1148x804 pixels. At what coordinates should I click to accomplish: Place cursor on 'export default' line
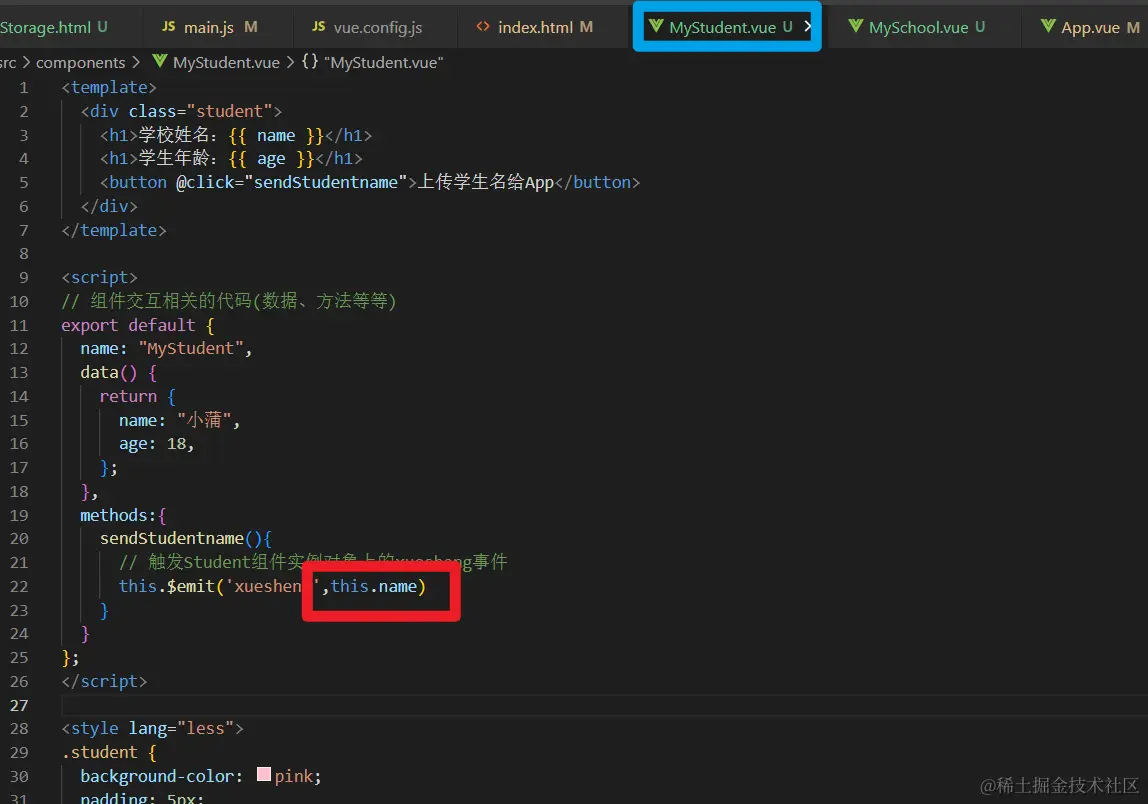pyautogui.click(x=138, y=325)
